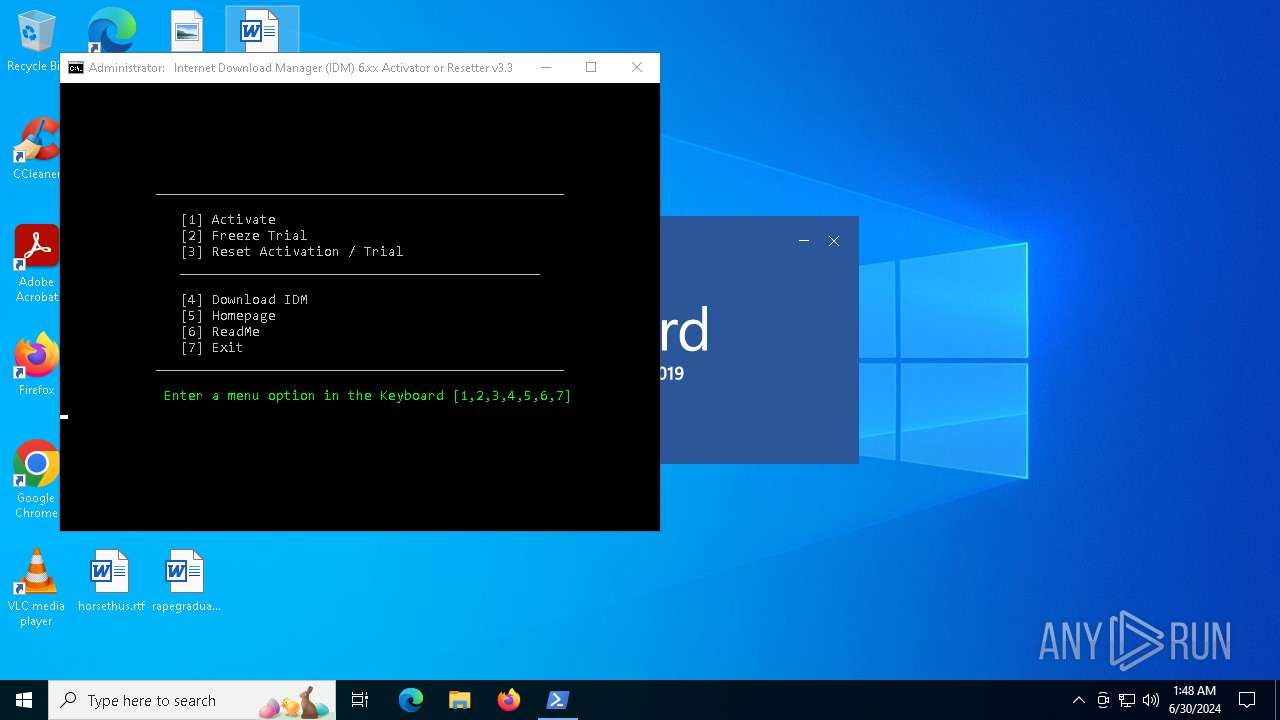Viewport: 1280px width, 720px height.
Task: Click the tray icon right of the hidden-icons arrow
Action: click(1103, 700)
